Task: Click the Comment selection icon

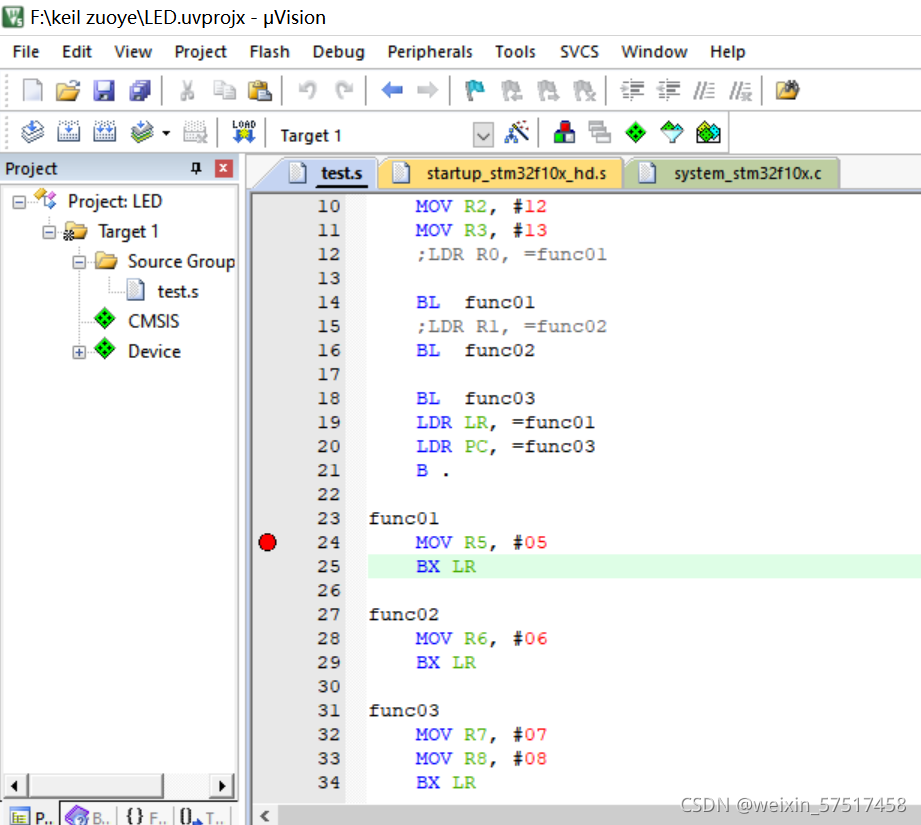Action: (704, 90)
